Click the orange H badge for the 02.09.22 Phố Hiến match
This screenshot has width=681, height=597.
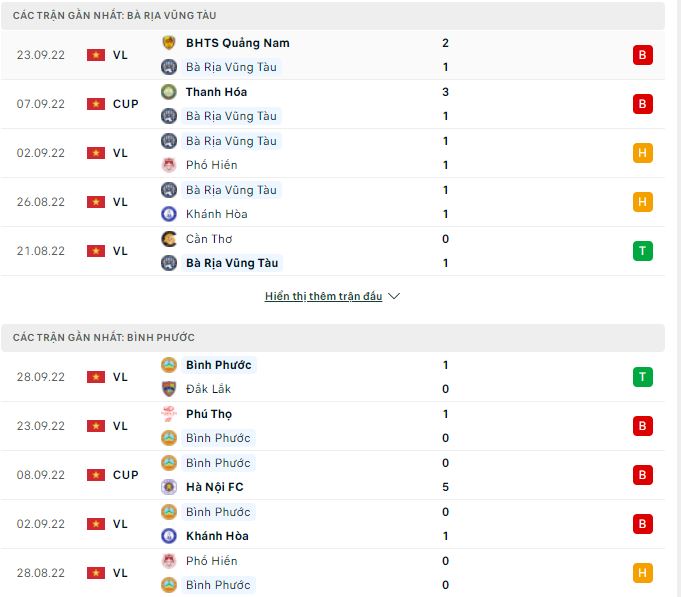click(642, 153)
